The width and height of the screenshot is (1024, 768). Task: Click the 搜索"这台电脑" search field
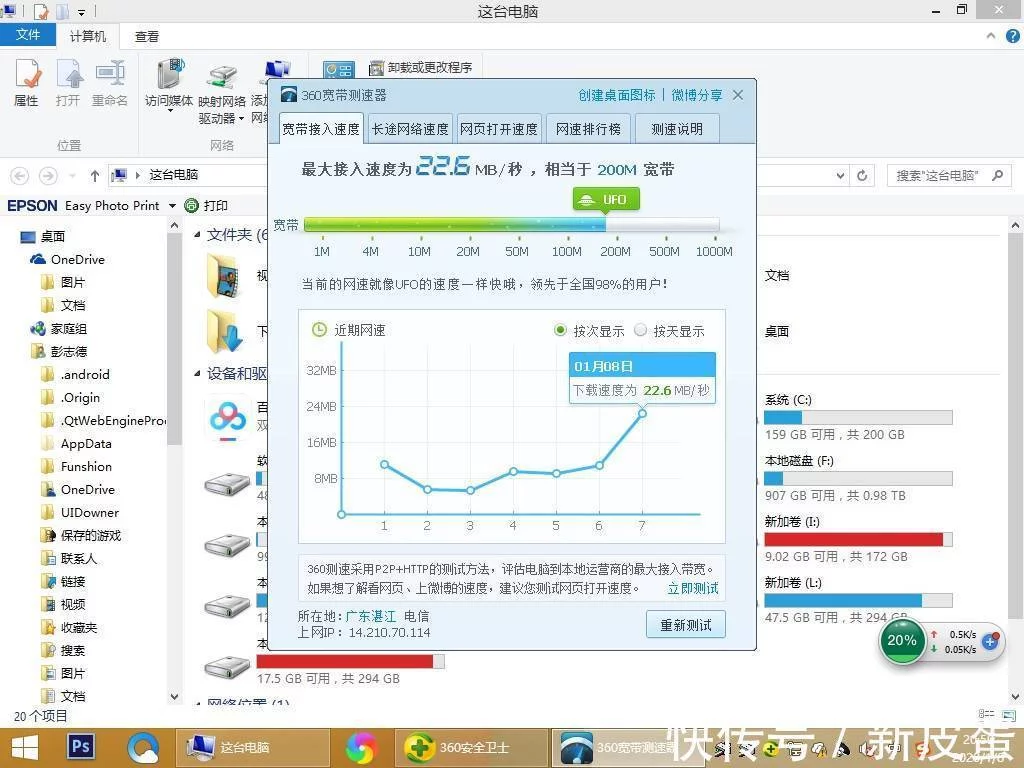pyautogui.click(x=949, y=176)
